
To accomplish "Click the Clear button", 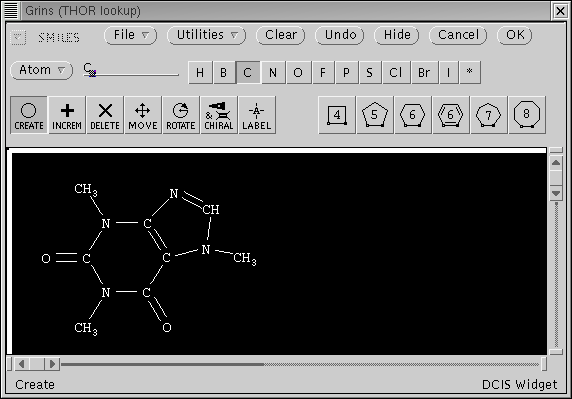I will coord(281,35).
